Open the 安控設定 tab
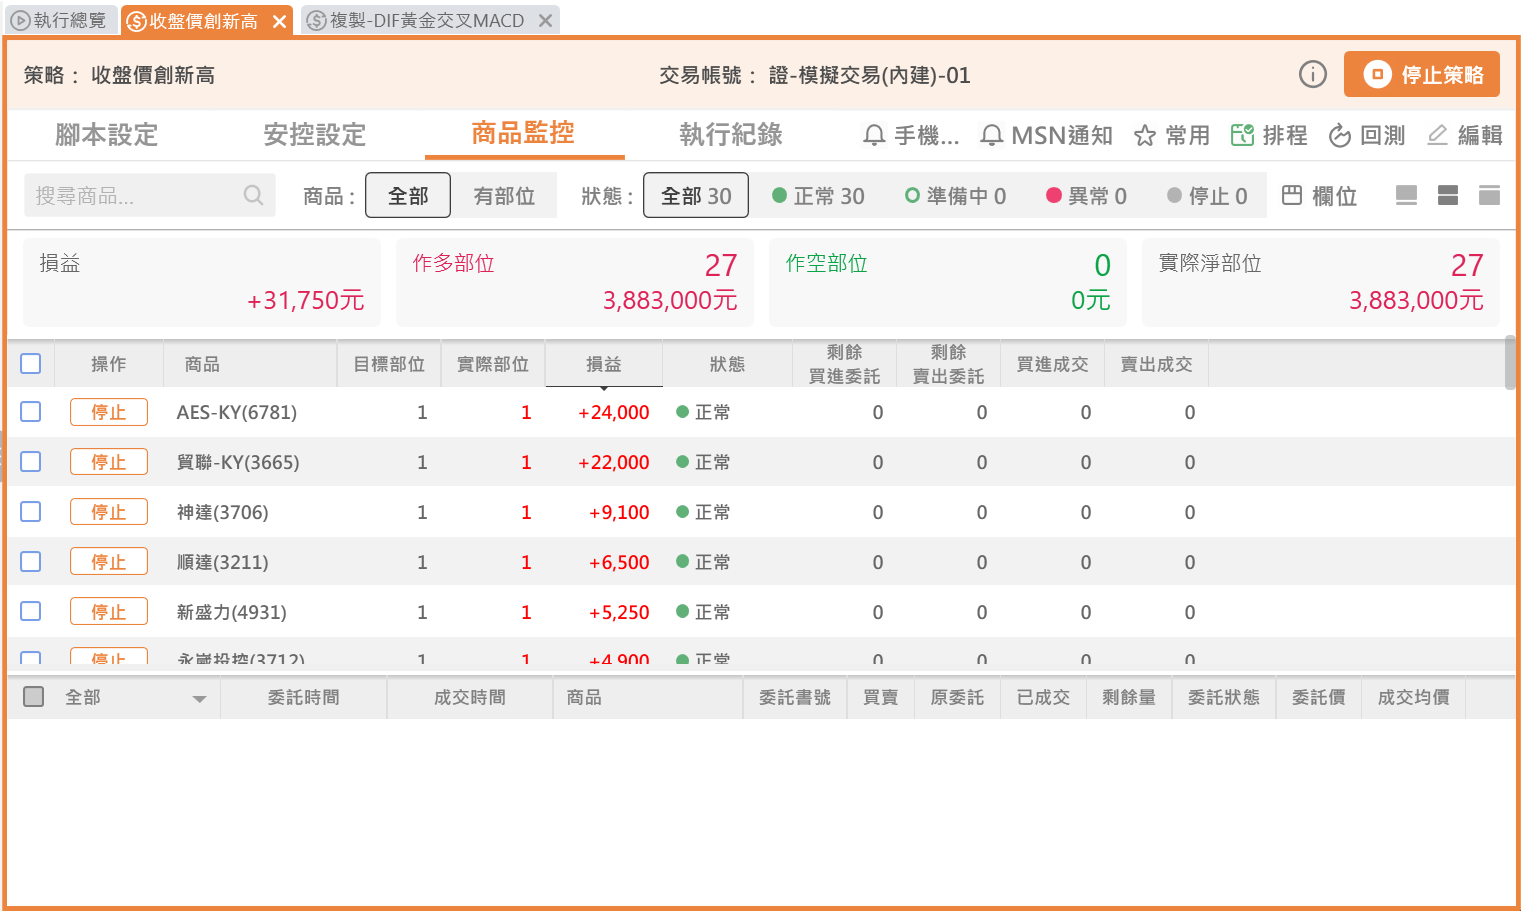The height and width of the screenshot is (911, 1521). click(314, 135)
